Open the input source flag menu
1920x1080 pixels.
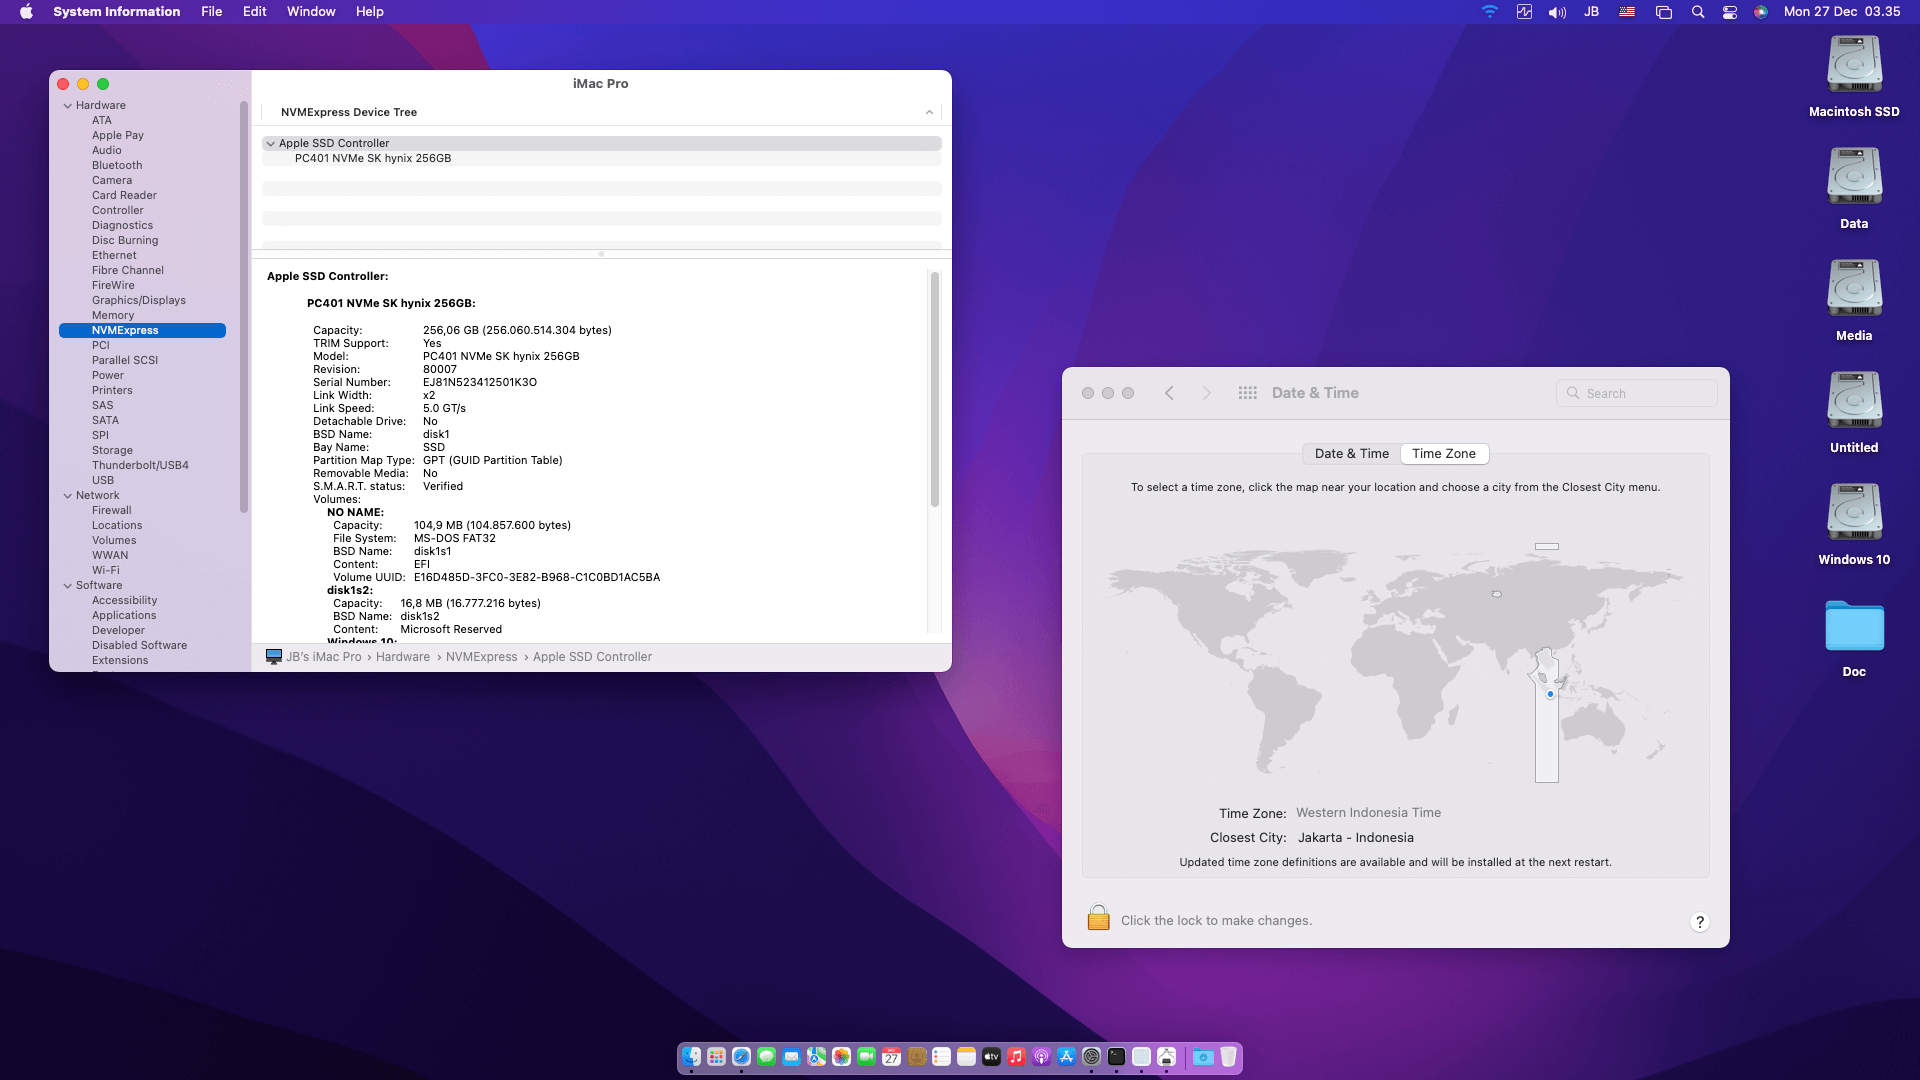1627,12
